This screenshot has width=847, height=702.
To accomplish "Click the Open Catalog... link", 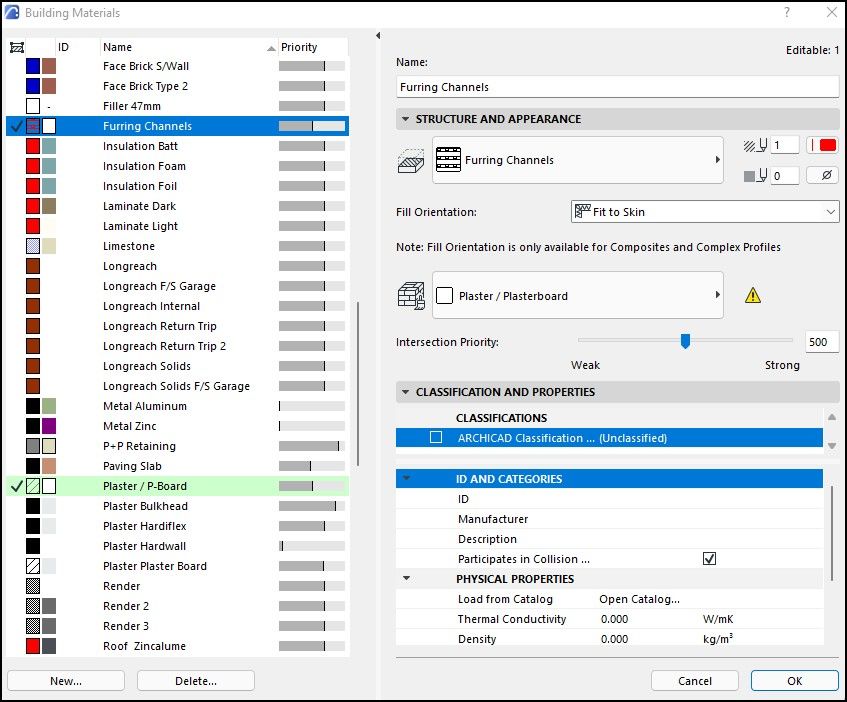I will (x=639, y=599).
